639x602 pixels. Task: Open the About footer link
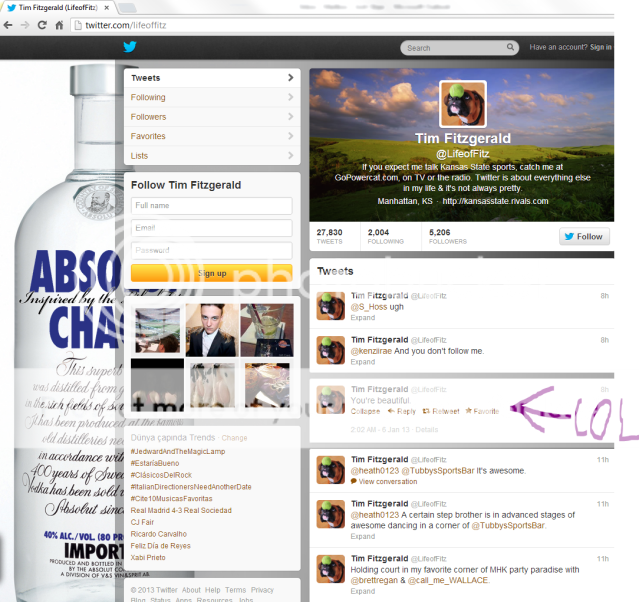(191, 590)
